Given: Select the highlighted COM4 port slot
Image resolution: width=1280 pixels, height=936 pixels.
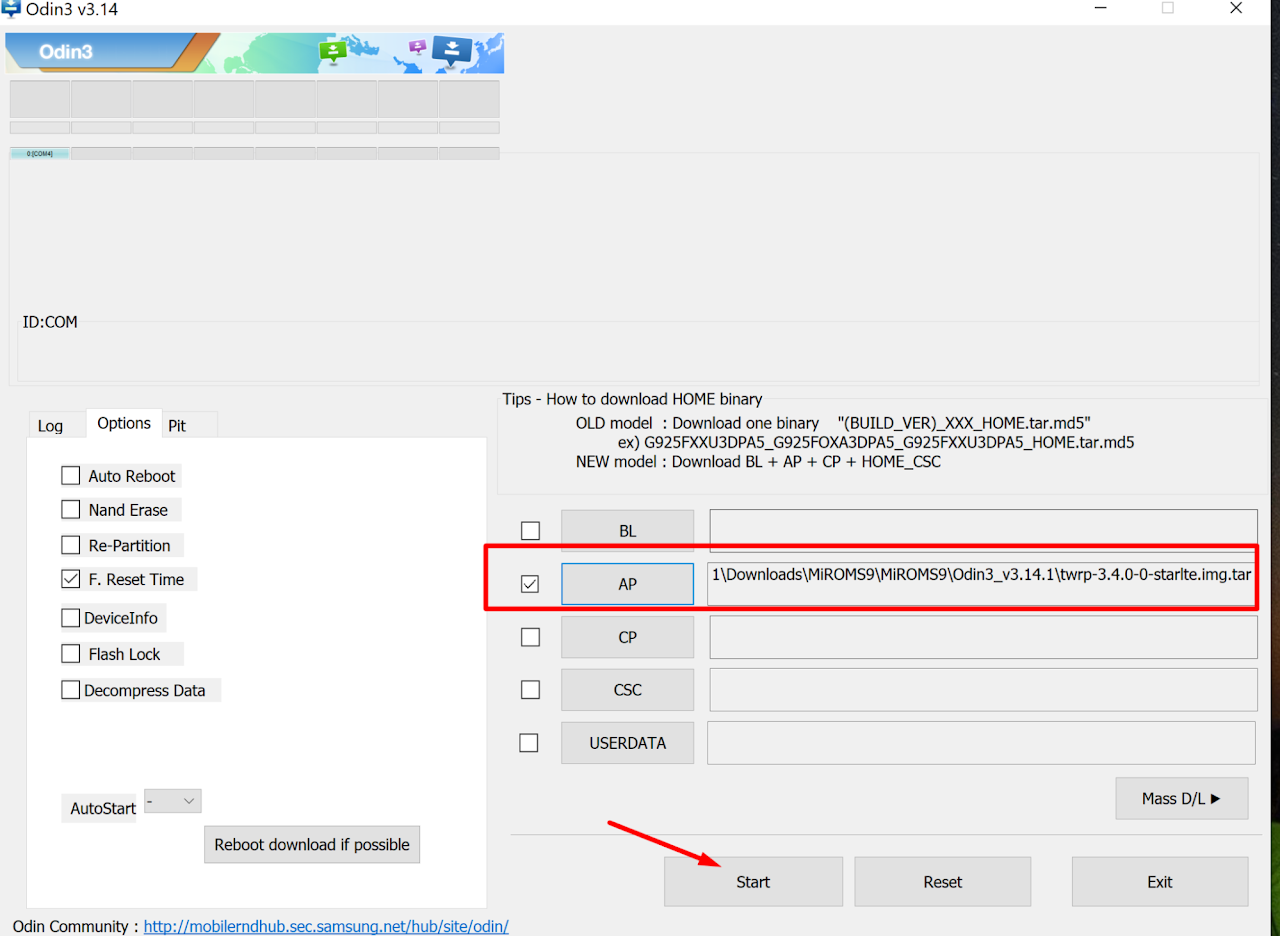Looking at the screenshot, I should (40, 154).
